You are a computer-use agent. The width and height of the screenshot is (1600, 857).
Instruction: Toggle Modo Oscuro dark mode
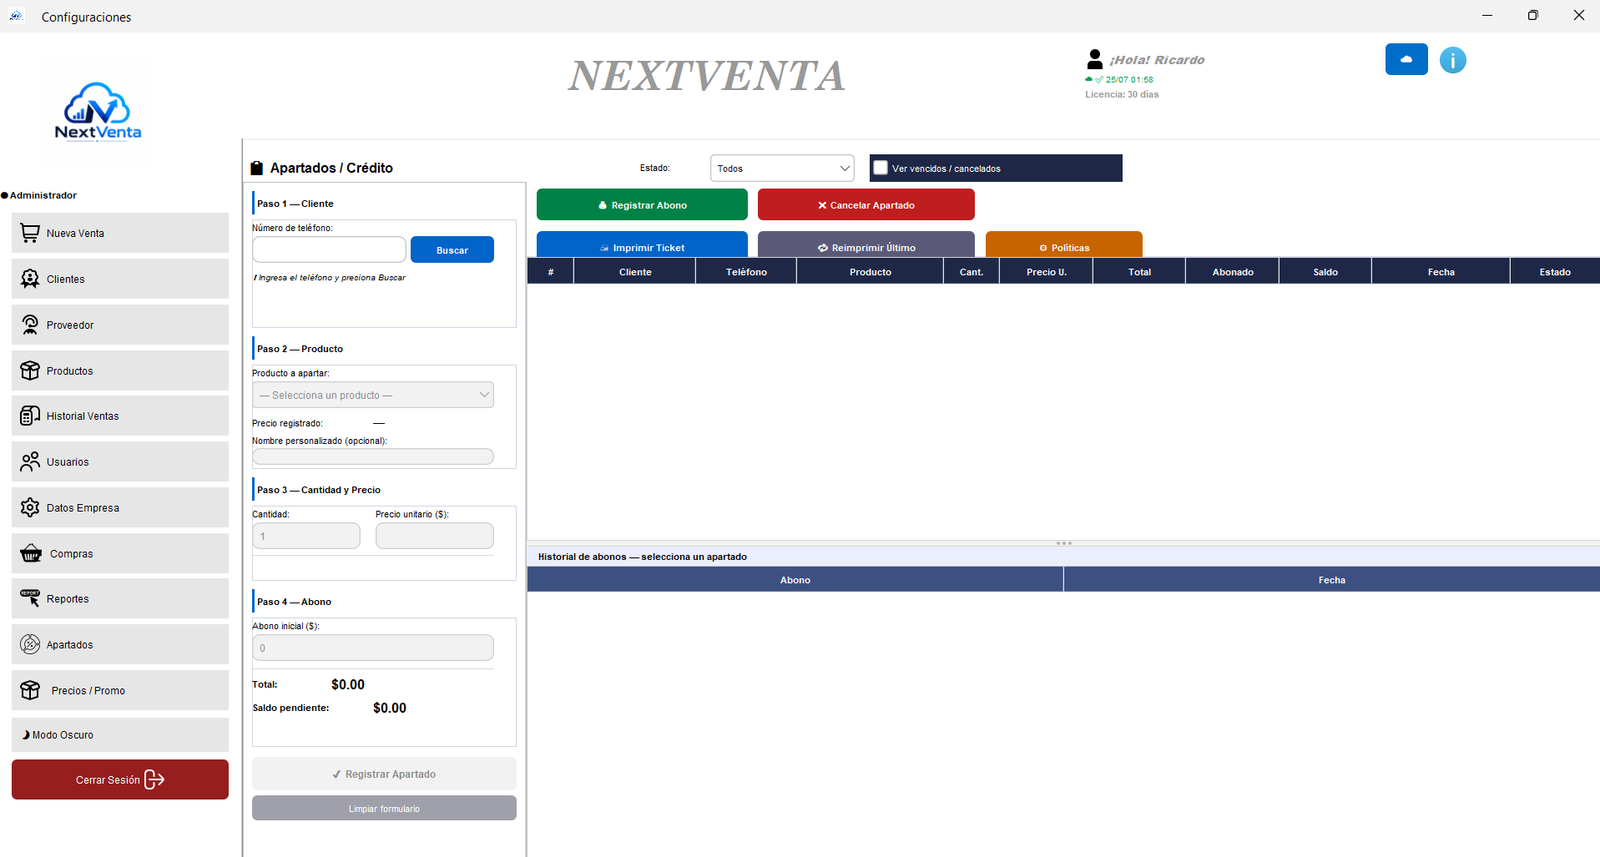120,735
